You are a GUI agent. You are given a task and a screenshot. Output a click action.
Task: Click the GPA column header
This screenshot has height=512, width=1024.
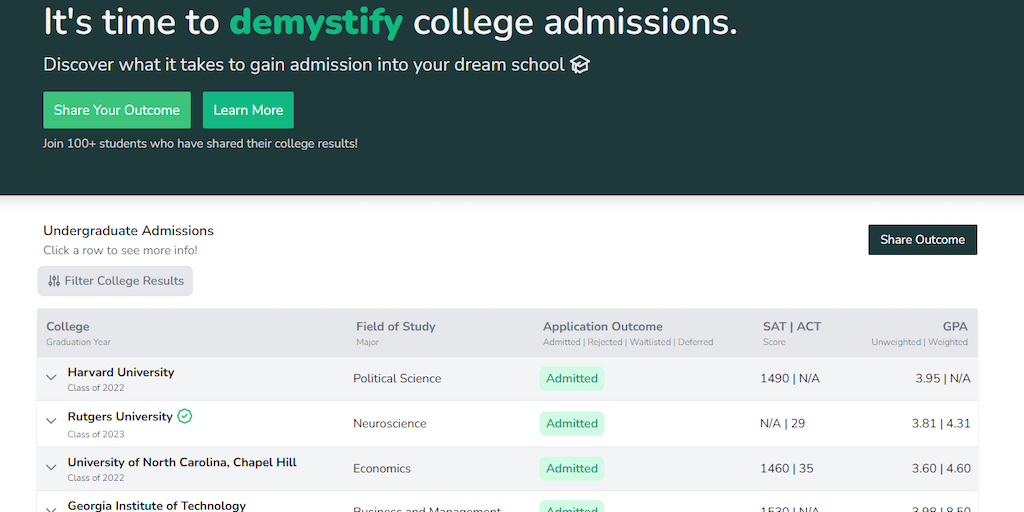(955, 326)
